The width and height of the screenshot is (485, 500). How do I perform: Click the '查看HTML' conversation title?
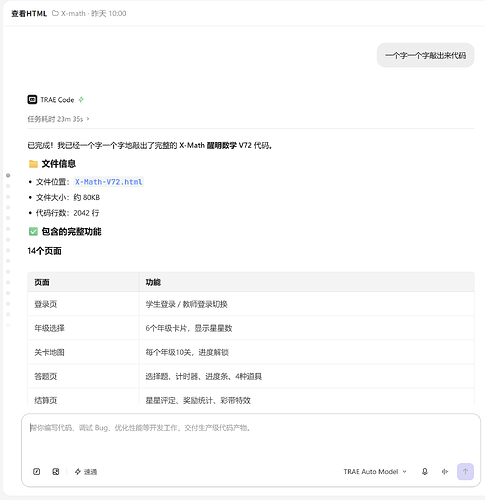(29, 13)
